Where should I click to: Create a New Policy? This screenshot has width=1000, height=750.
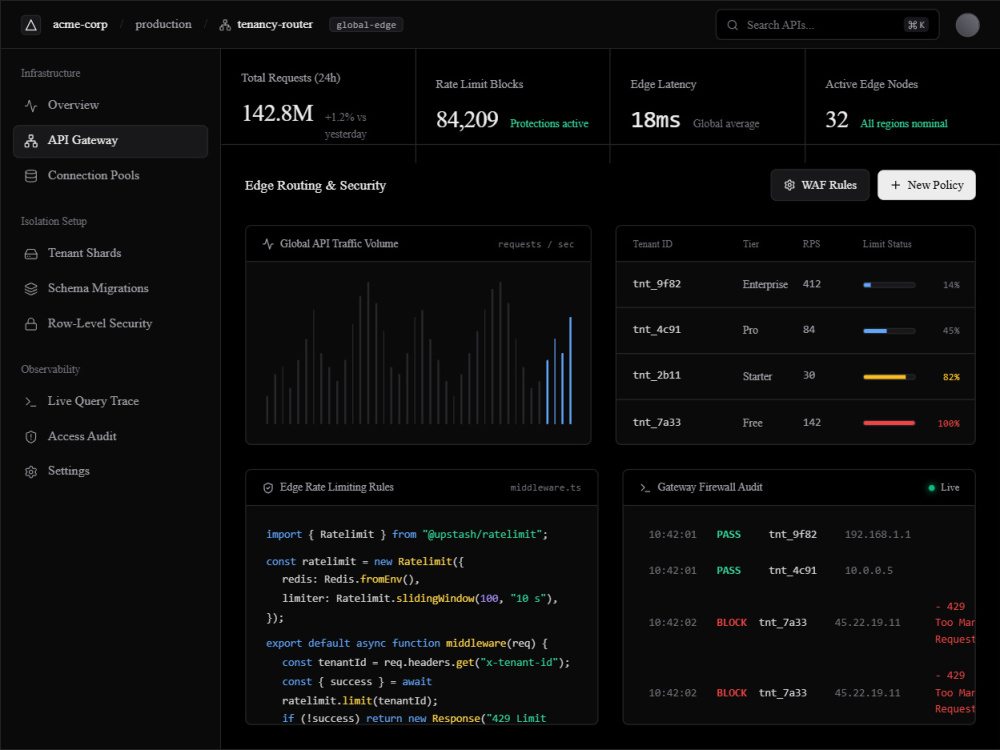pos(926,185)
